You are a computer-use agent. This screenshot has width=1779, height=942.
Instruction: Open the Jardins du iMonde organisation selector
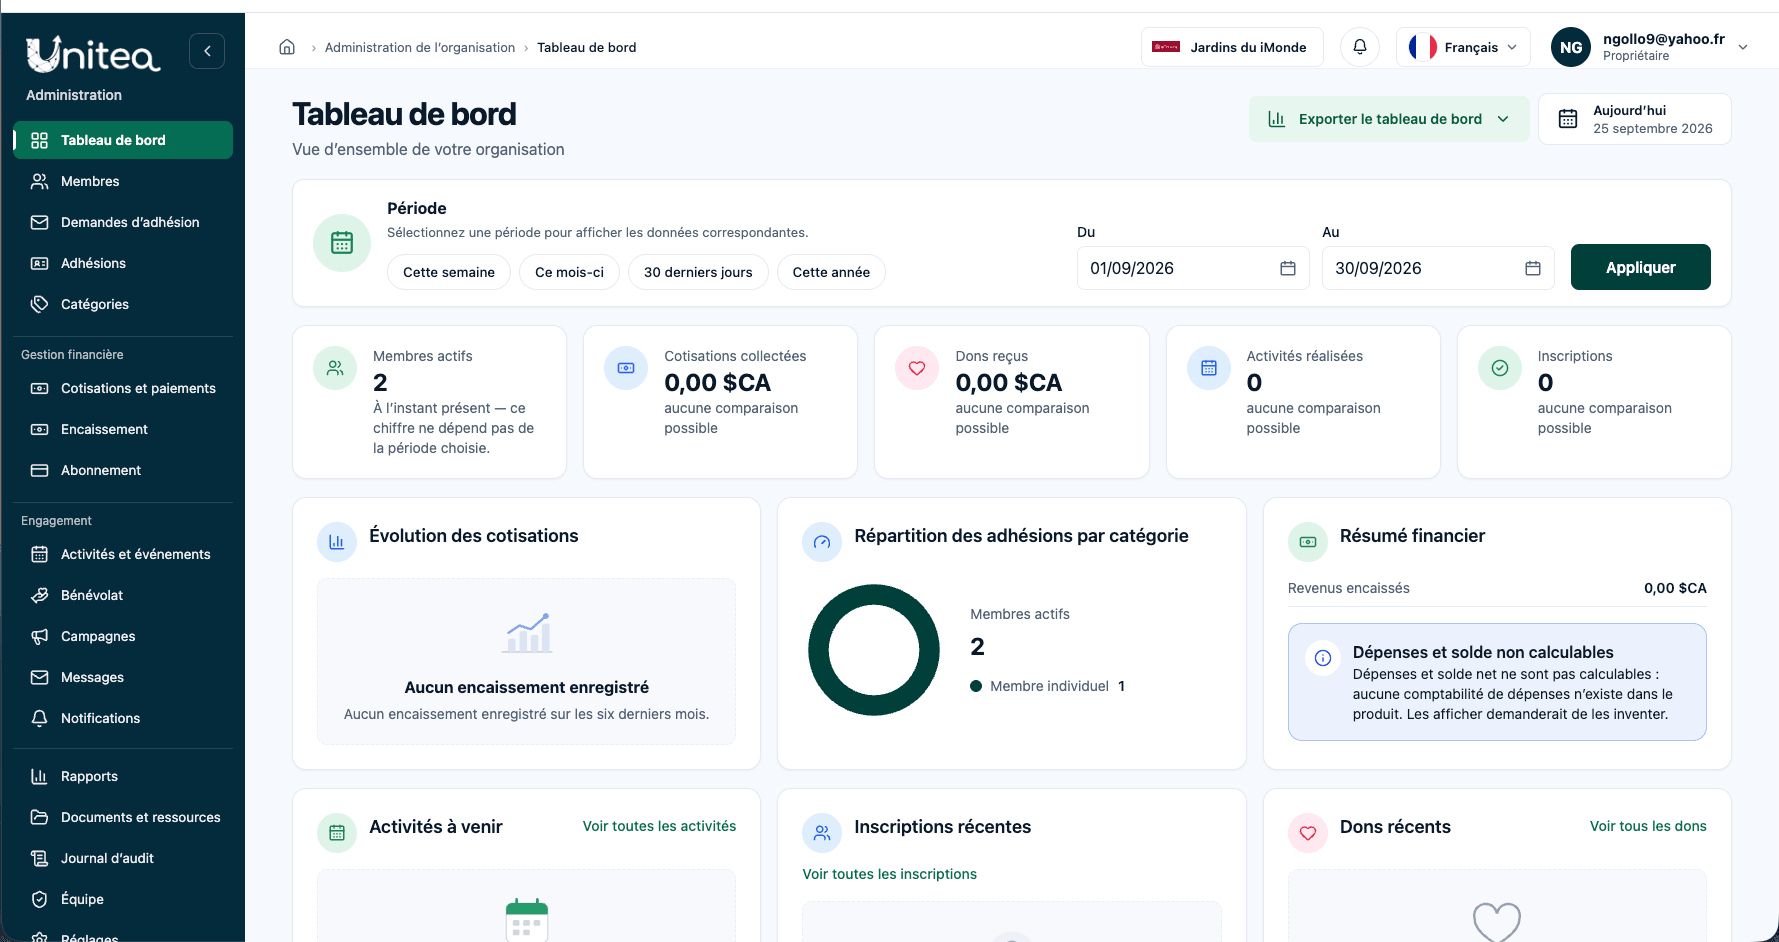pos(1232,47)
